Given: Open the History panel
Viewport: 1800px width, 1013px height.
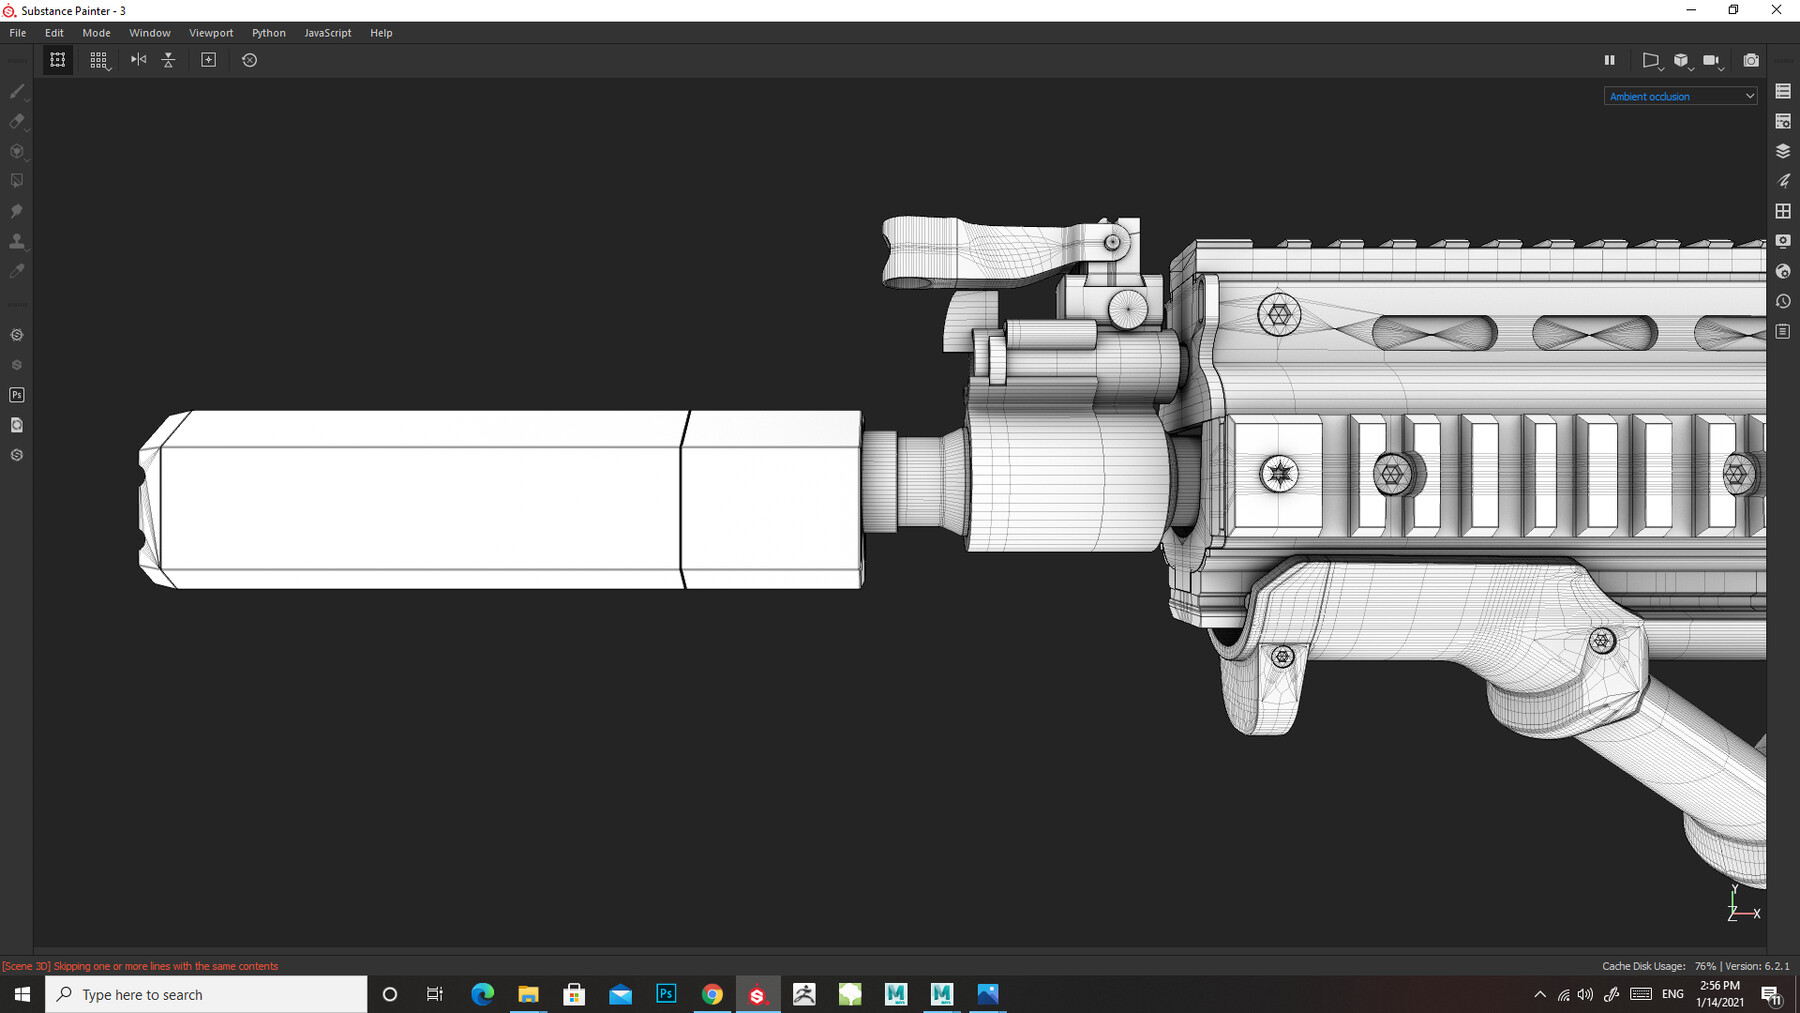Looking at the screenshot, I should coord(1783,301).
